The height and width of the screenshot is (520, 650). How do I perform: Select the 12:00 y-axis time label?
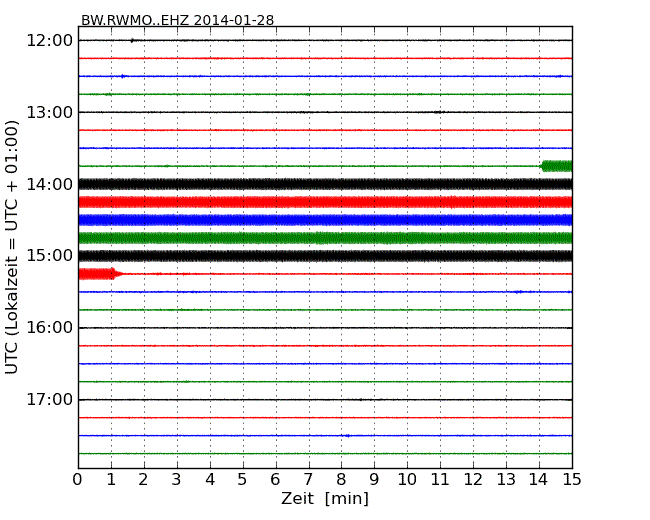point(50,41)
